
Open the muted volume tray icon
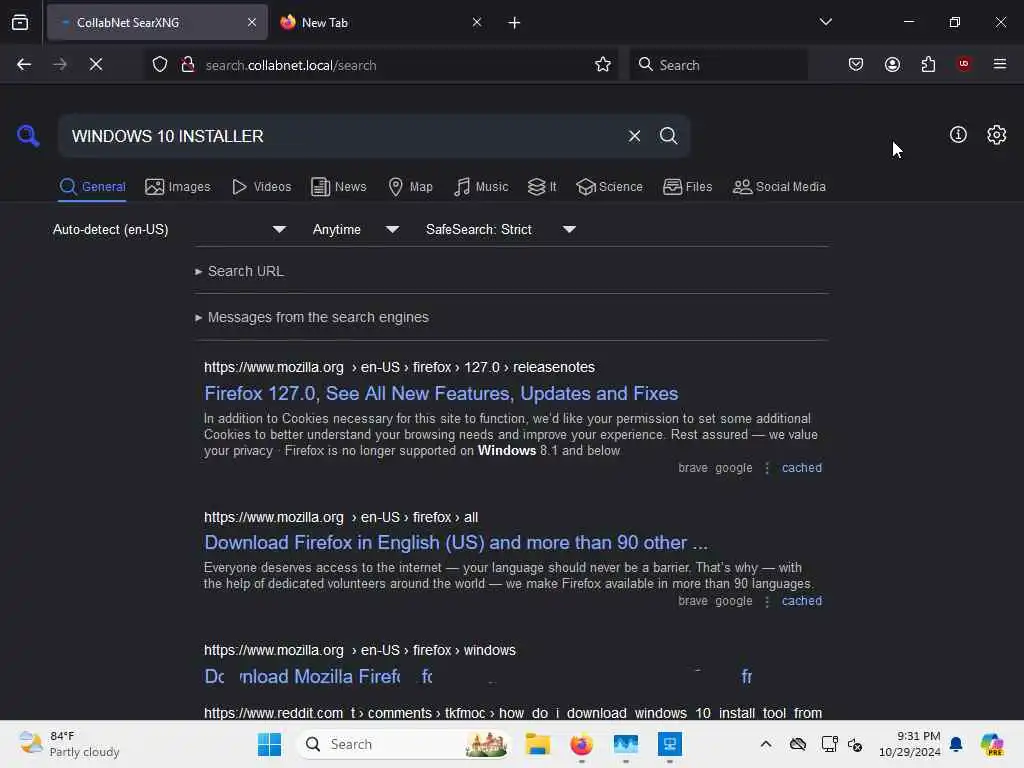(856, 744)
